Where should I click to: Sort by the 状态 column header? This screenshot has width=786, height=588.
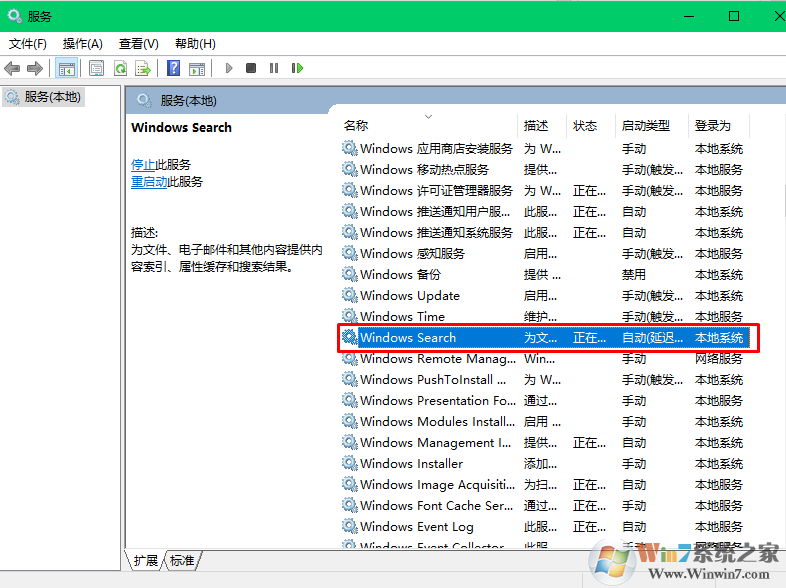coord(585,125)
